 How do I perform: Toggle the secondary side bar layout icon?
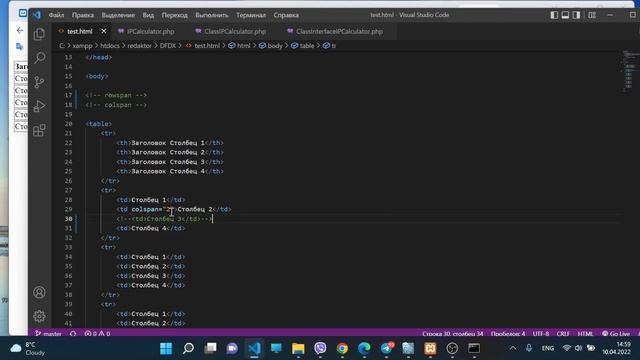(576, 15)
